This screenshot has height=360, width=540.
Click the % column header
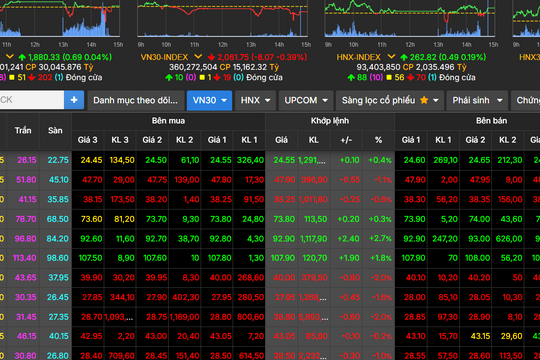click(x=378, y=140)
